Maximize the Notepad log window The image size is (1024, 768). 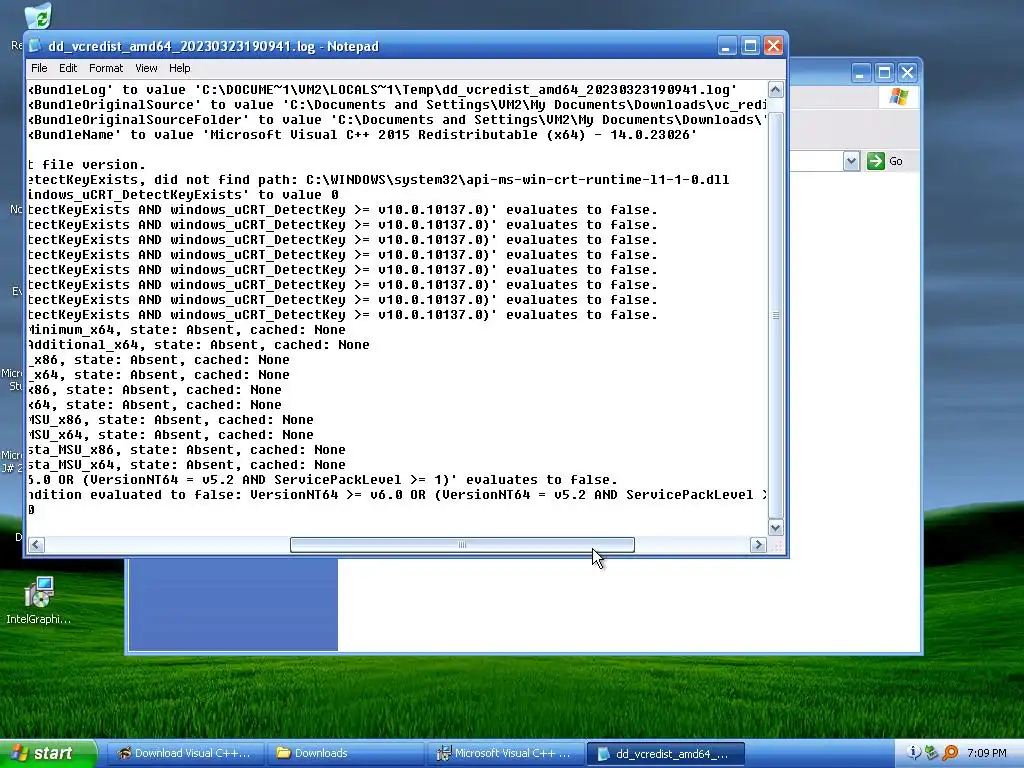[x=750, y=46]
